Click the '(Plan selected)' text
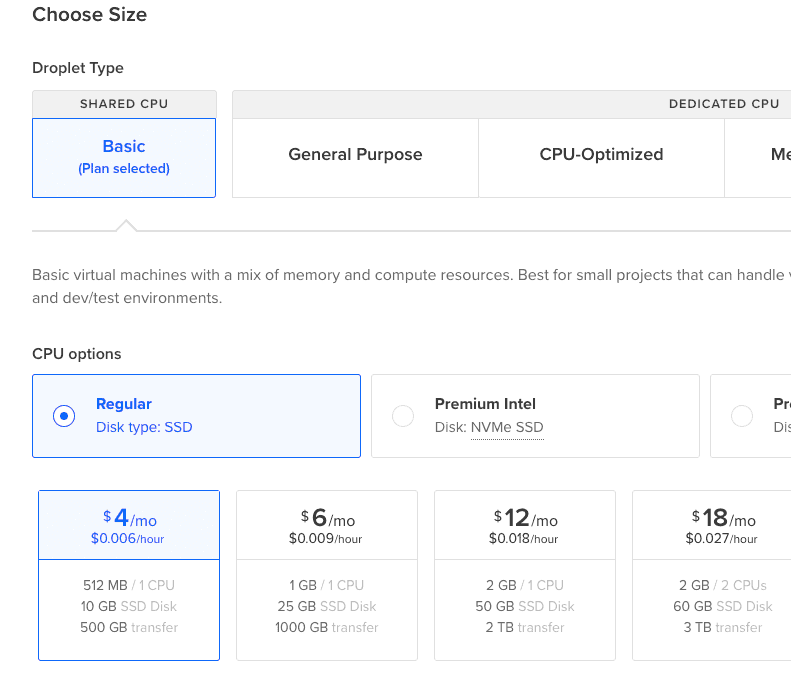 [124, 168]
